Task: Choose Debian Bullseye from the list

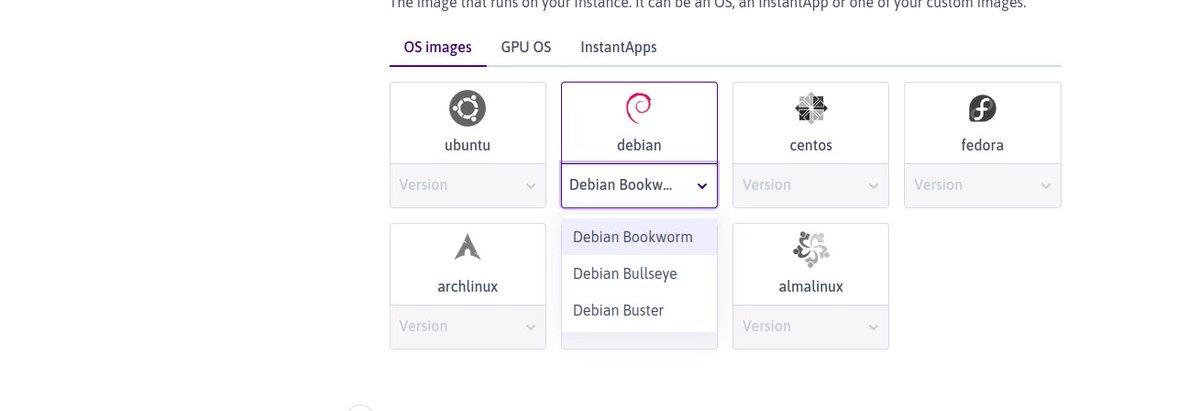Action: point(639,273)
